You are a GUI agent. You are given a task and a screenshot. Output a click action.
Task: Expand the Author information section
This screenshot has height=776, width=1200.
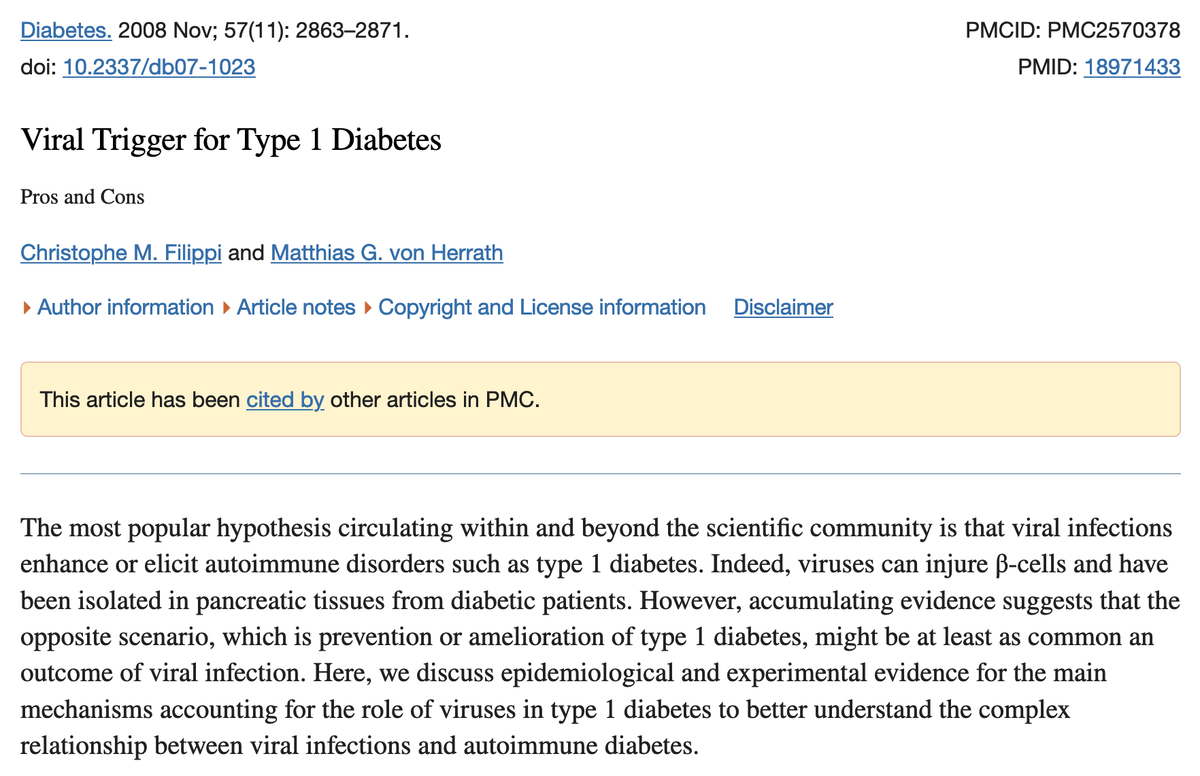tap(125, 308)
